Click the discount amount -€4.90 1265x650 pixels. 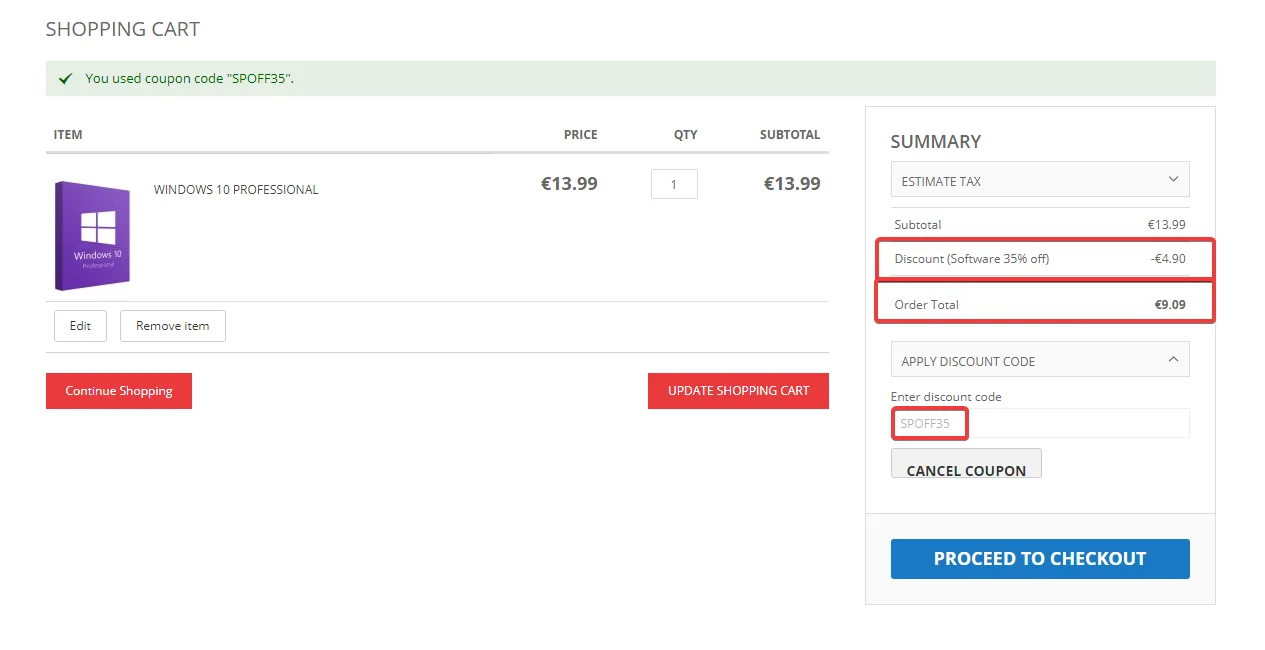(x=1168, y=259)
